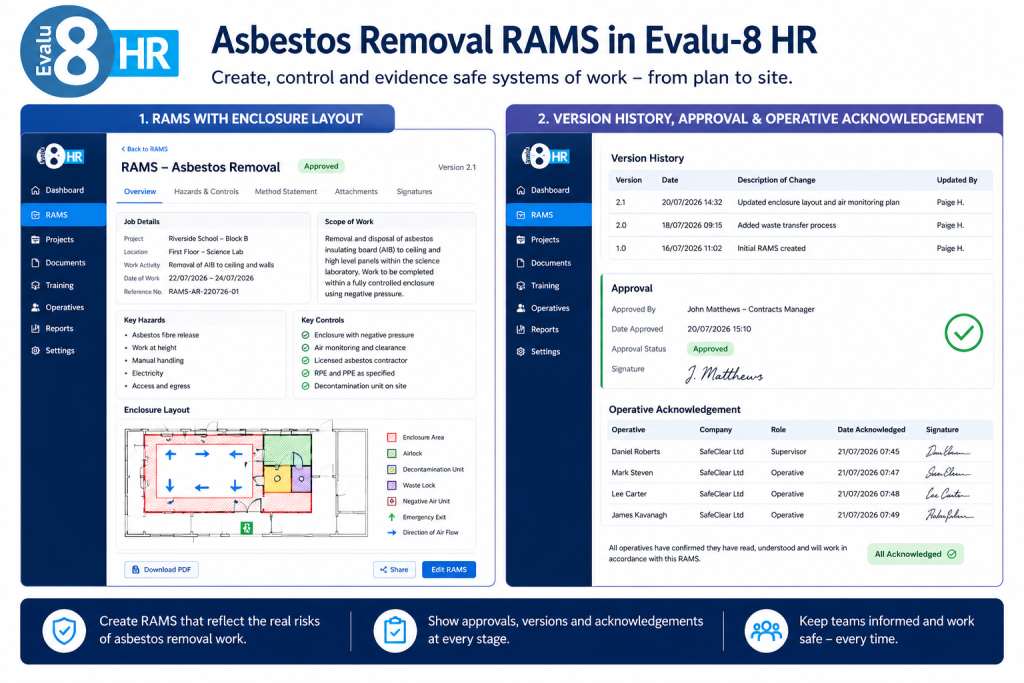Click the shield icon in the bottom banner
The height and width of the screenshot is (683, 1024).
click(x=64, y=631)
